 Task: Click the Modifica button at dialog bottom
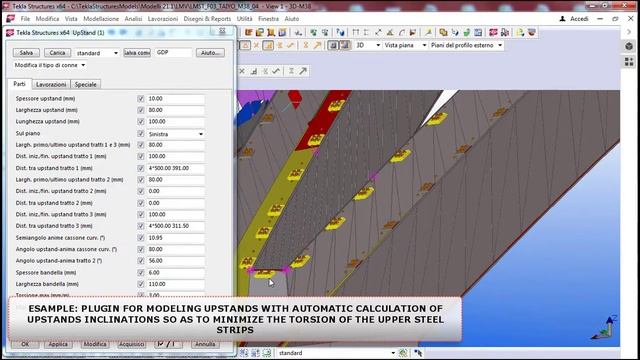(x=95, y=344)
